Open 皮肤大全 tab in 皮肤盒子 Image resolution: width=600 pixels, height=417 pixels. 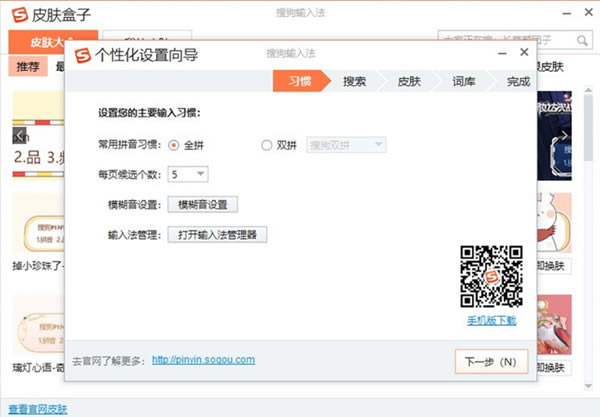(x=53, y=42)
